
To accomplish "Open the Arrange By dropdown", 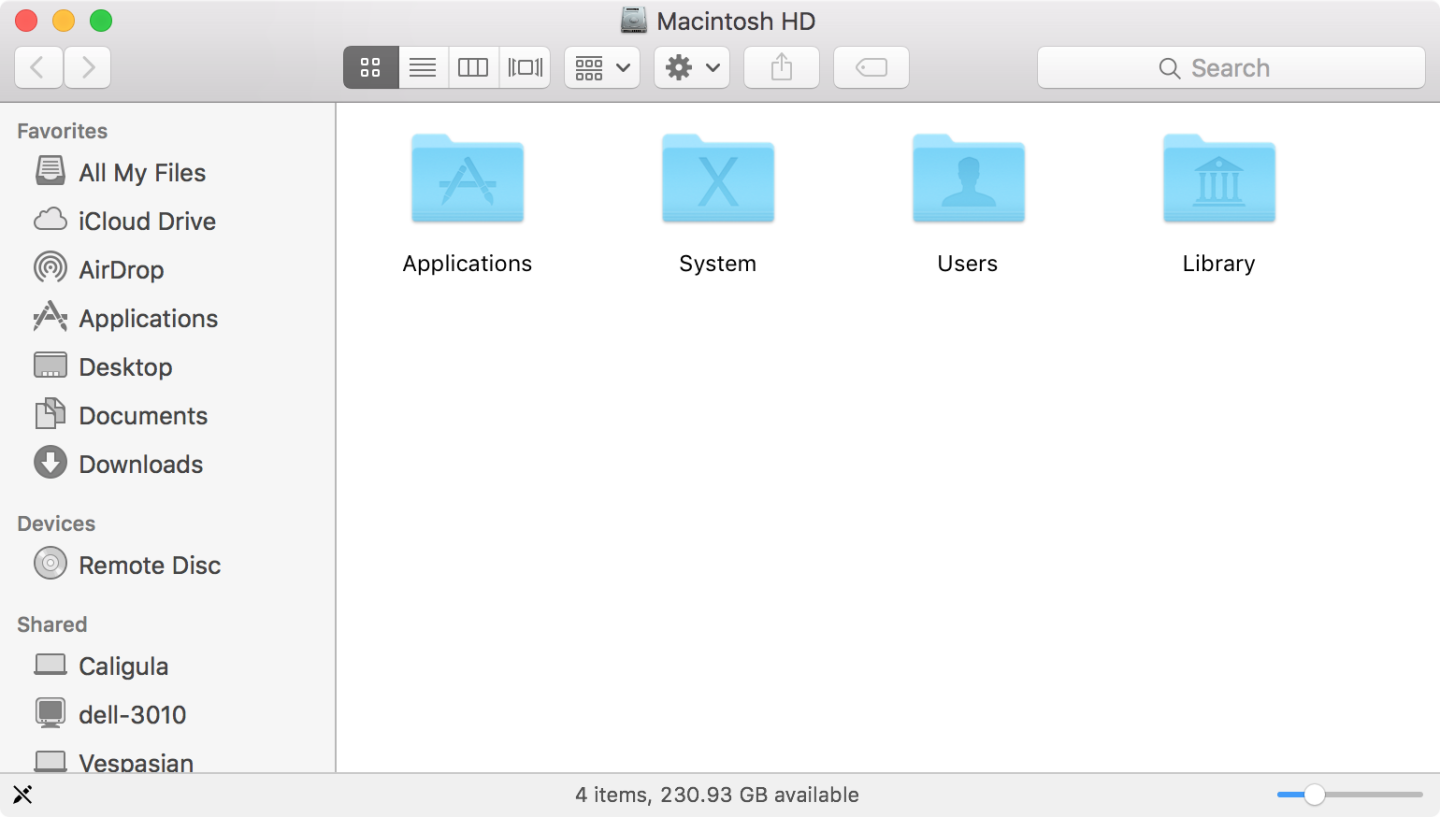I will [601, 67].
